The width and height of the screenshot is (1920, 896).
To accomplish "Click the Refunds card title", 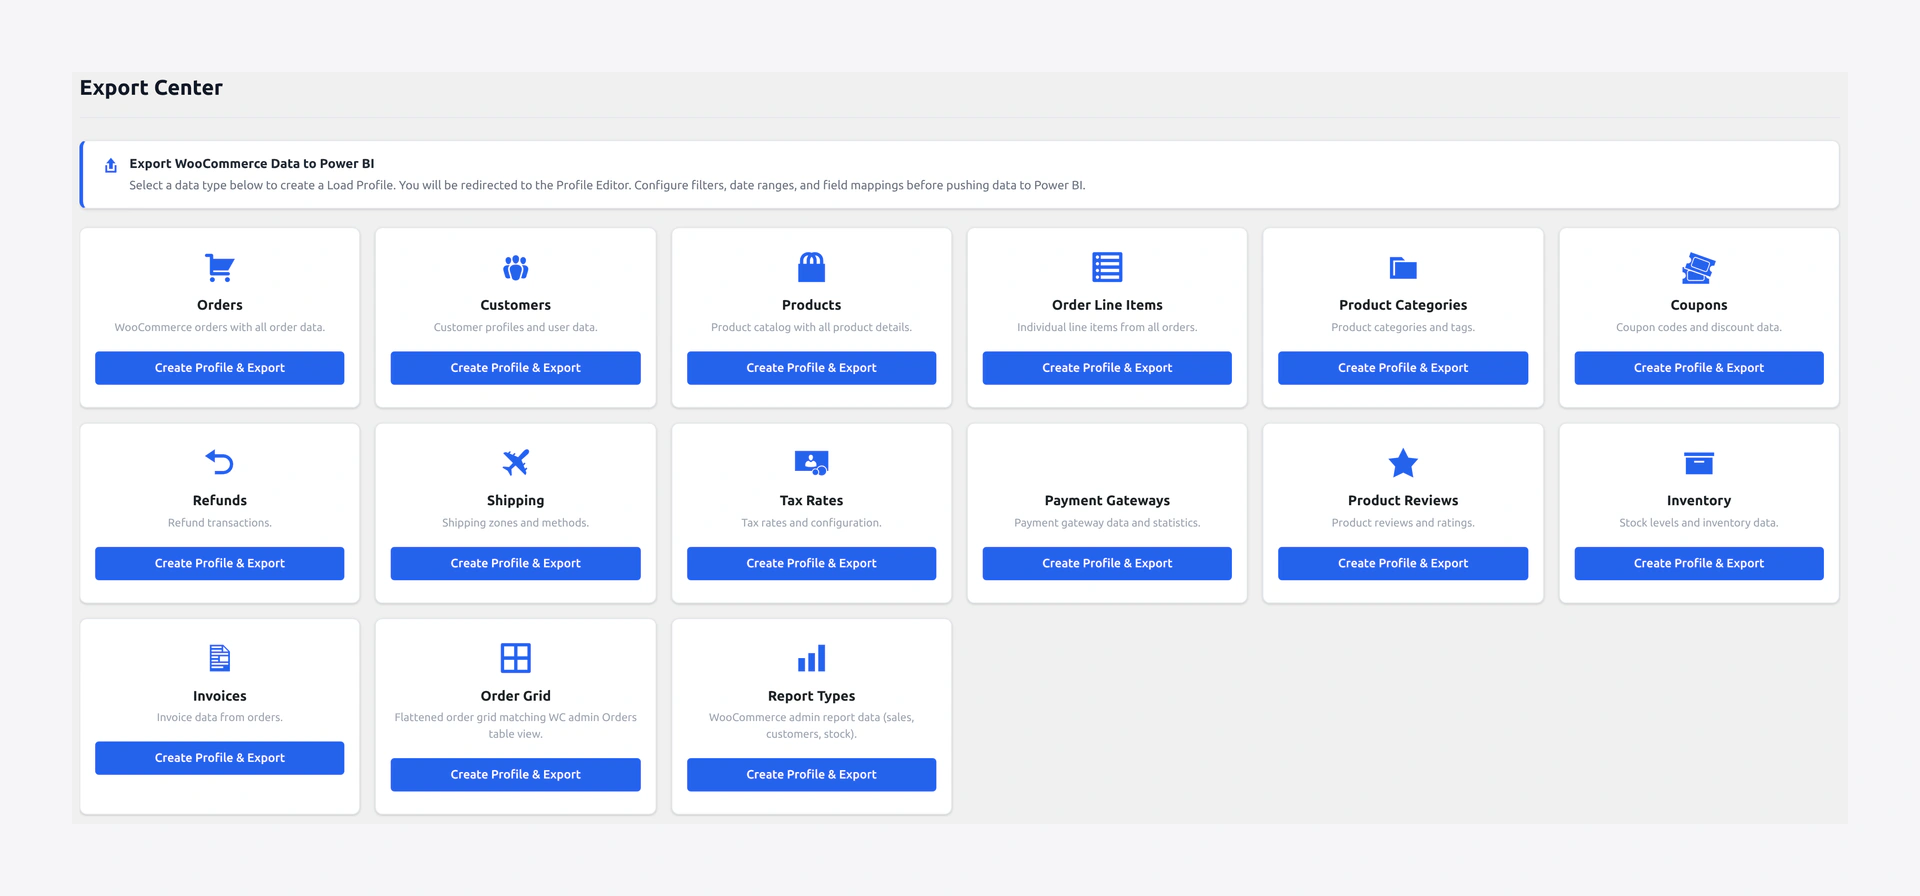I will (219, 501).
